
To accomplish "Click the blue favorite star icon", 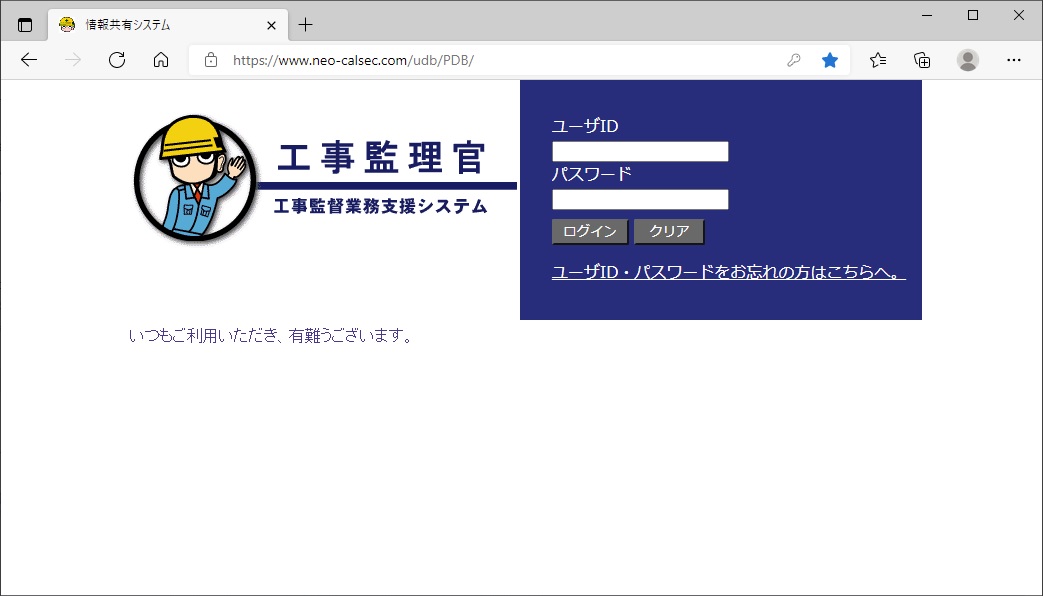I will (829, 61).
